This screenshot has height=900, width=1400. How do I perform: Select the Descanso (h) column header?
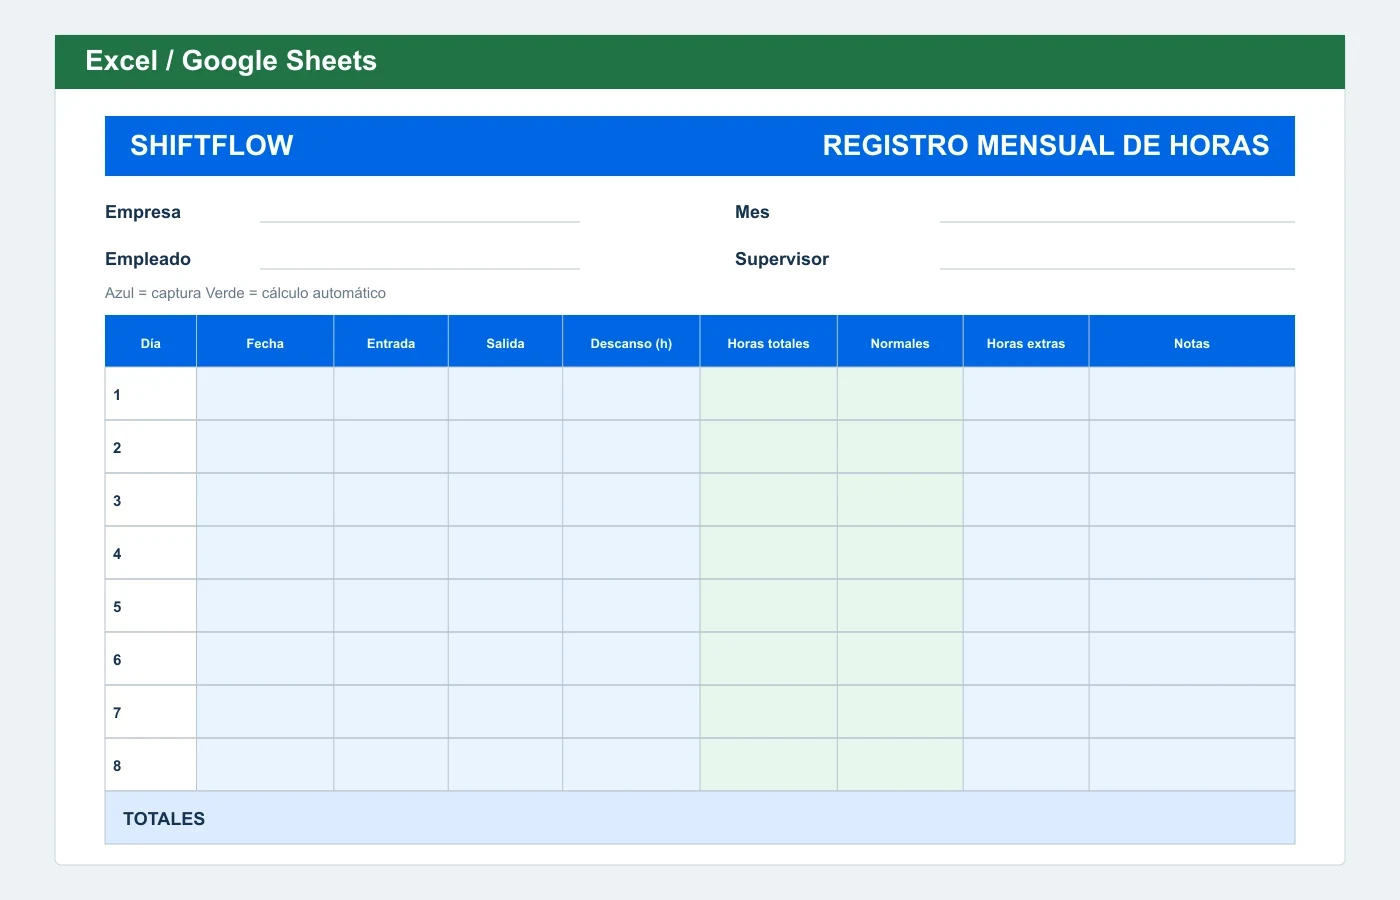coord(631,342)
